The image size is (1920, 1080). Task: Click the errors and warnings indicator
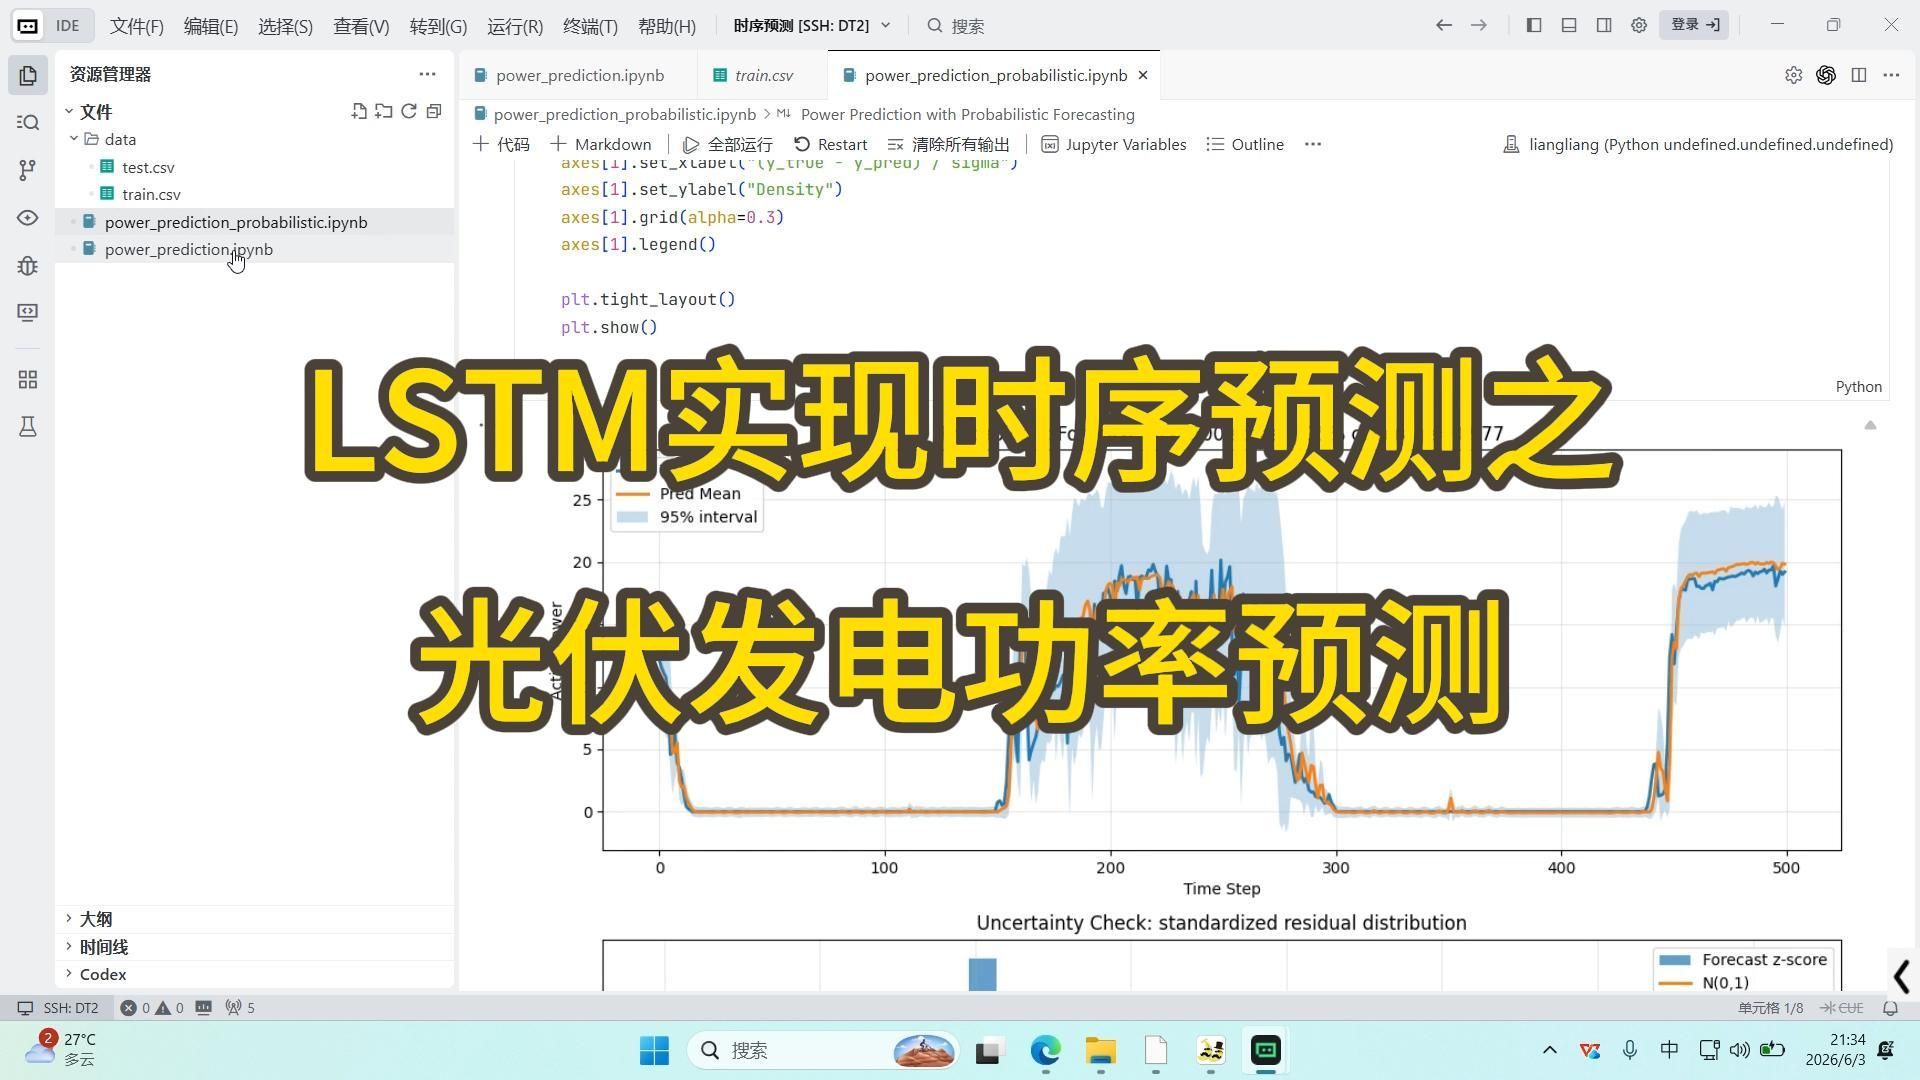[x=152, y=1008]
